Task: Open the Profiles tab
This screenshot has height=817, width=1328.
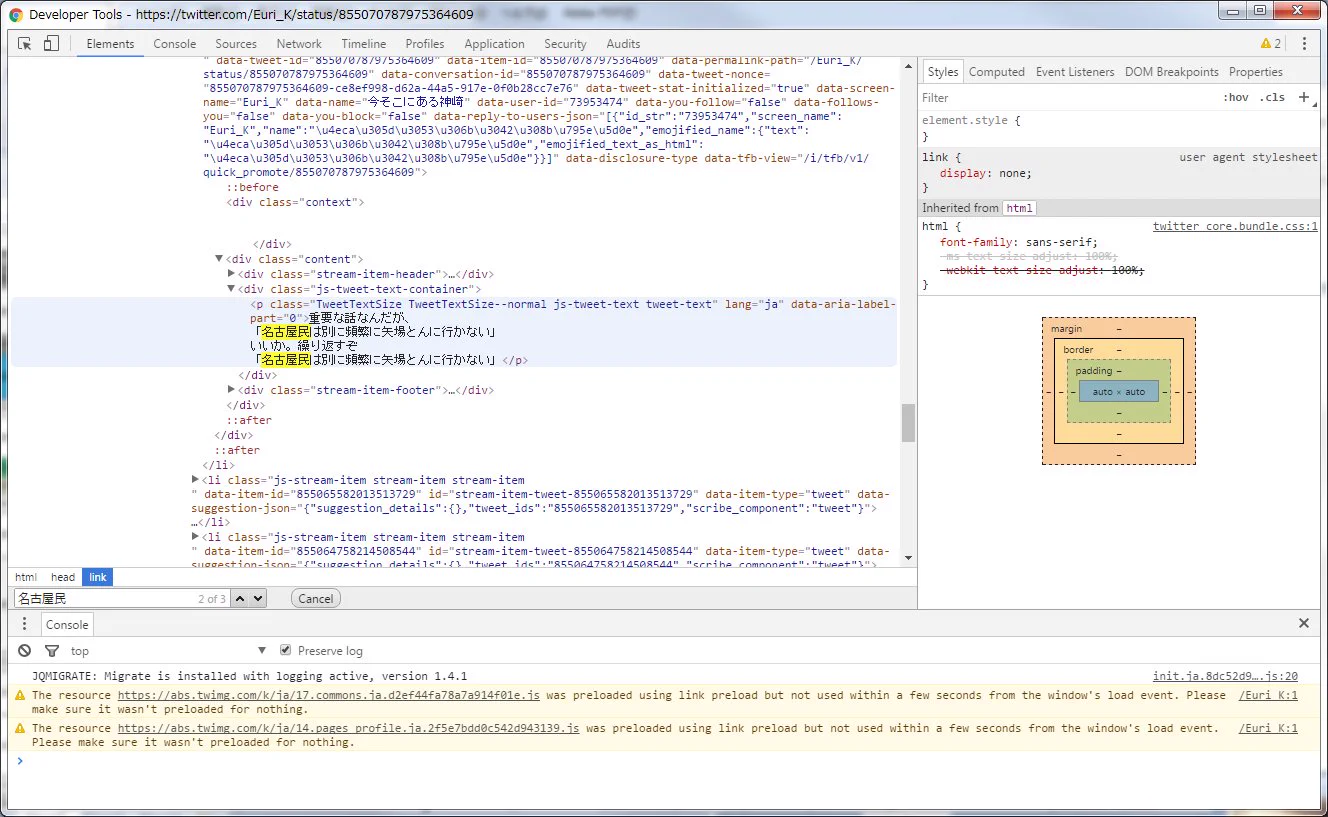Action: pyautogui.click(x=425, y=44)
